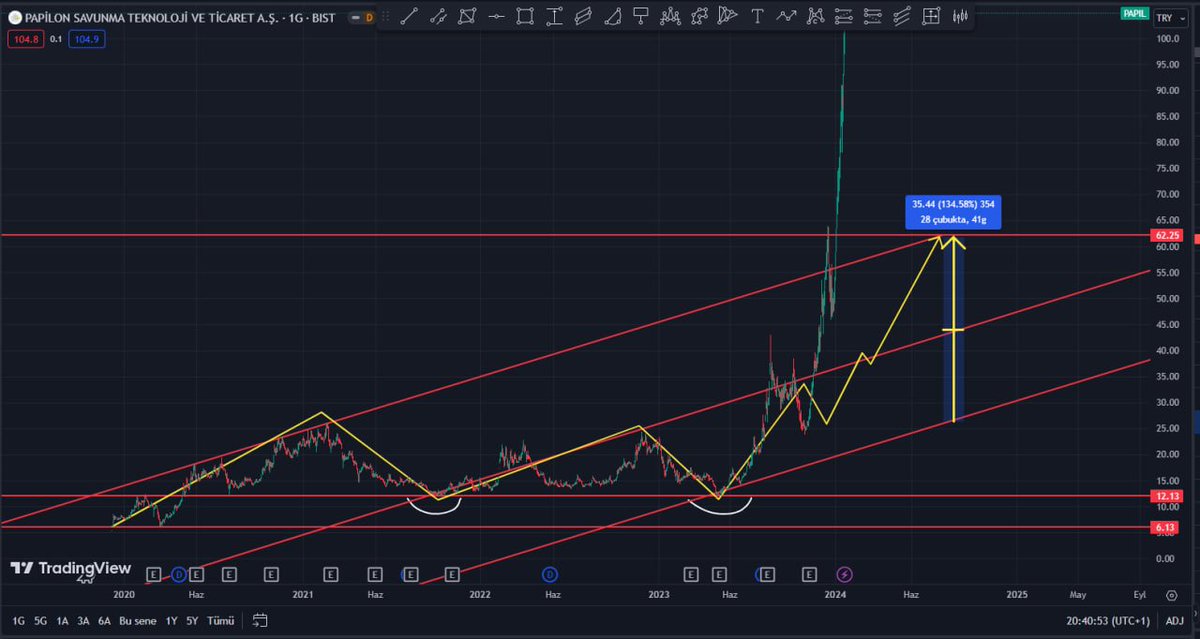Screen dimensions: 1200x639
Task: Choose the trend-based Fib extension tool
Action: pyautogui.click(x=872, y=16)
